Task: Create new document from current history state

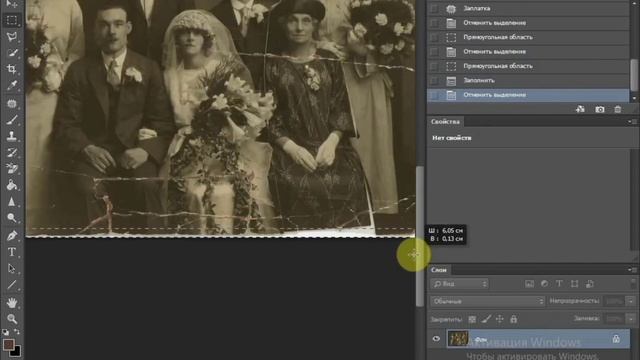Action: 580,109
